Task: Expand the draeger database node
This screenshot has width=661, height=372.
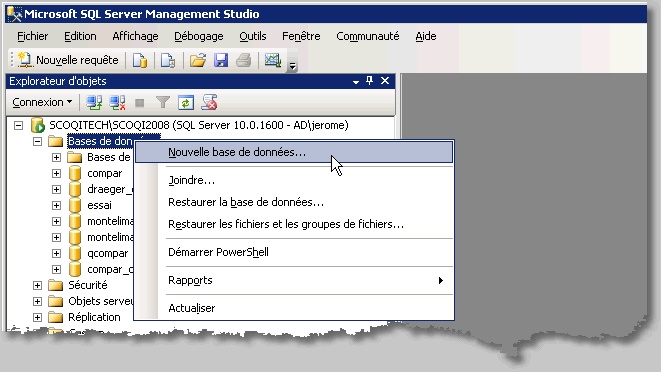Action: (56, 189)
